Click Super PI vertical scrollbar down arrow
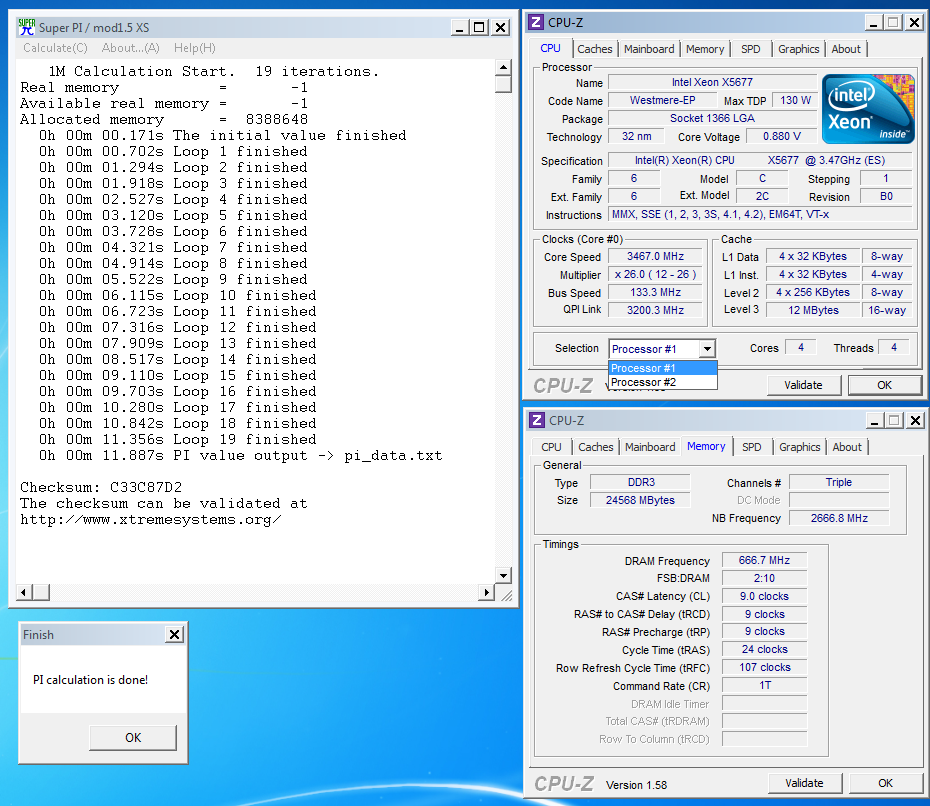 pos(503,575)
